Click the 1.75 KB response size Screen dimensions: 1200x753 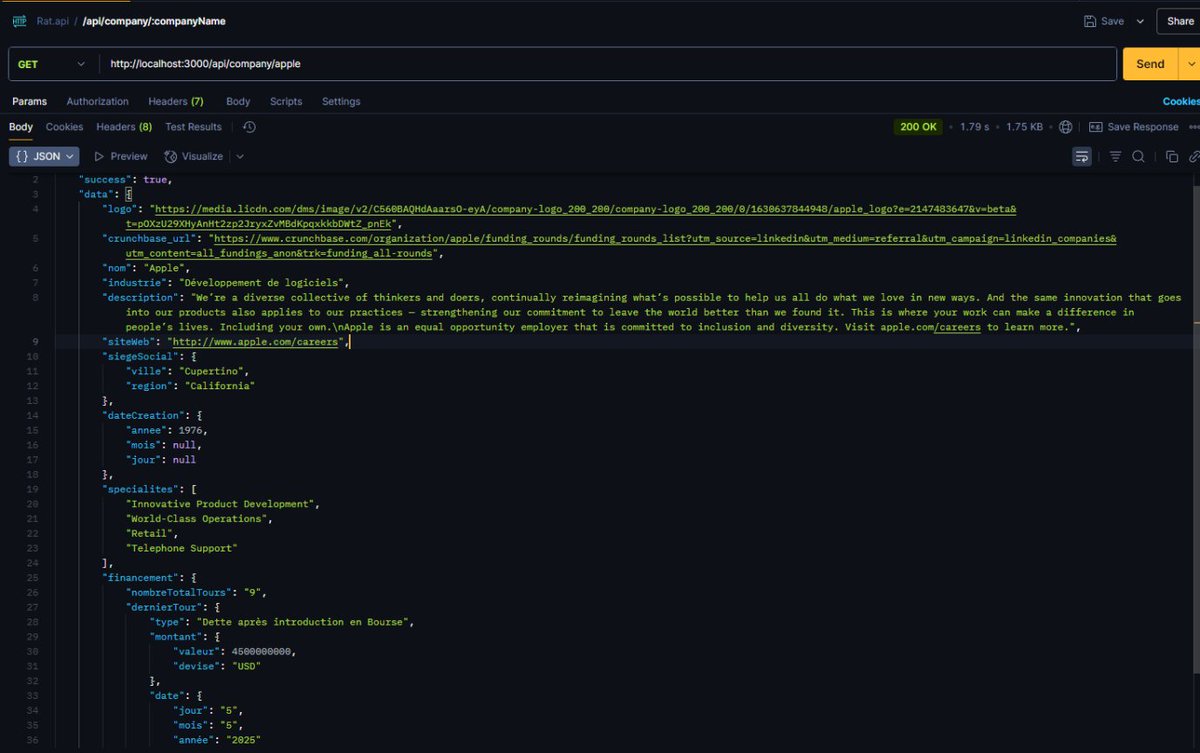click(1024, 127)
